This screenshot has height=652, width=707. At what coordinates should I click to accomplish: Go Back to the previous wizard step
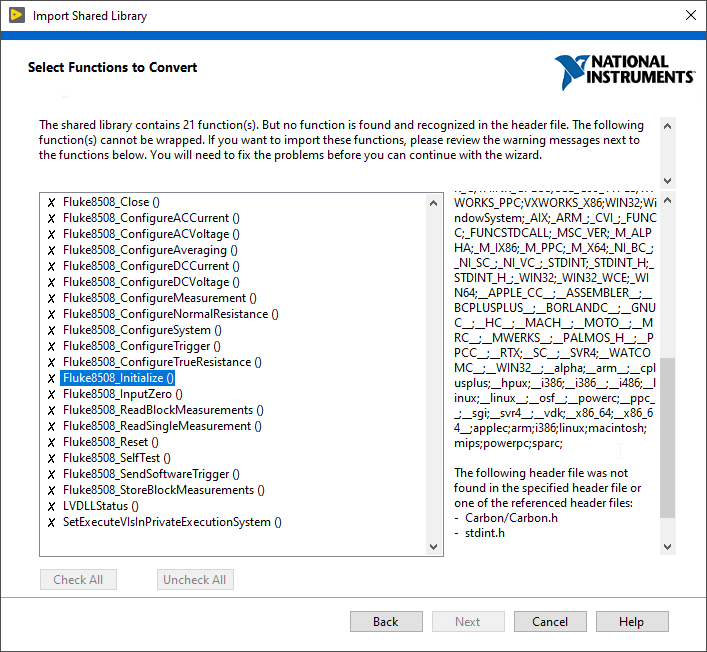click(386, 622)
